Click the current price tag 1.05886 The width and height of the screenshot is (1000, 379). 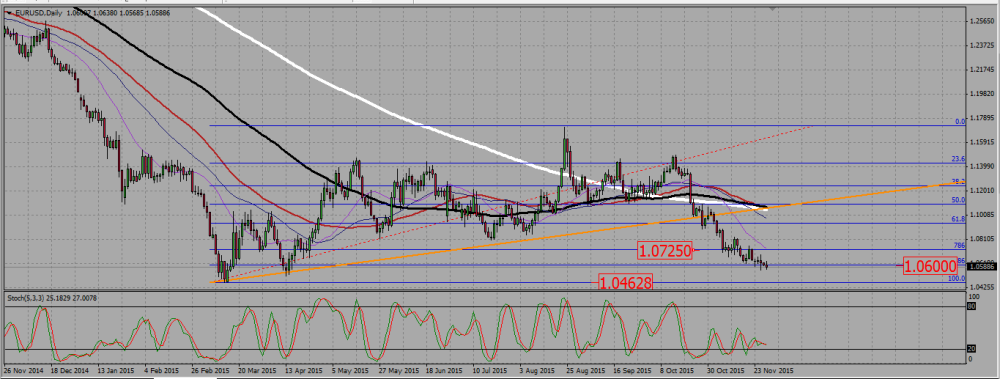pos(981,267)
